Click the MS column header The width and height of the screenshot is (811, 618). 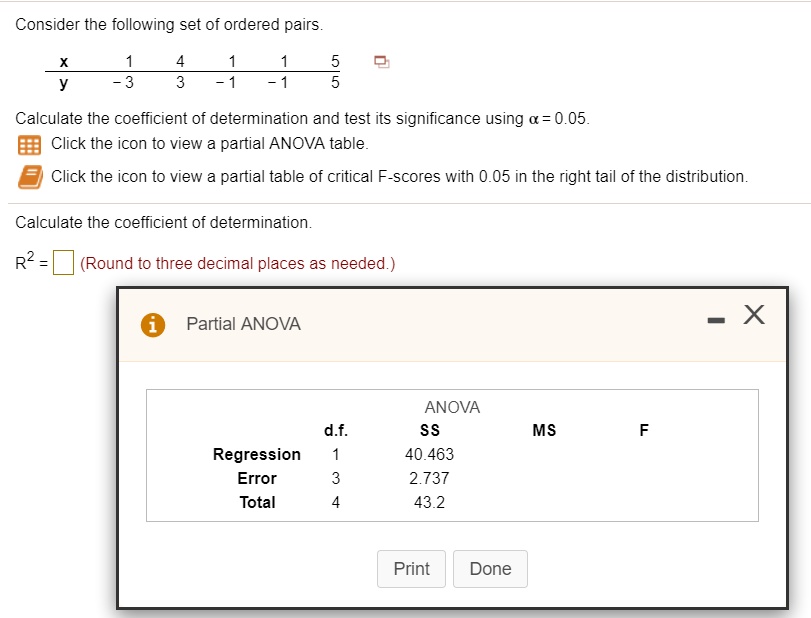[545, 431]
